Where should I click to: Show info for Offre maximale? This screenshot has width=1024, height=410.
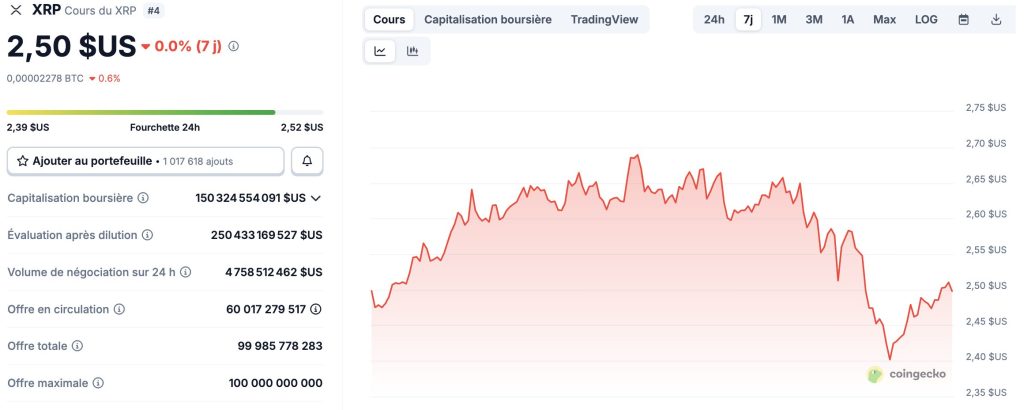[98, 383]
